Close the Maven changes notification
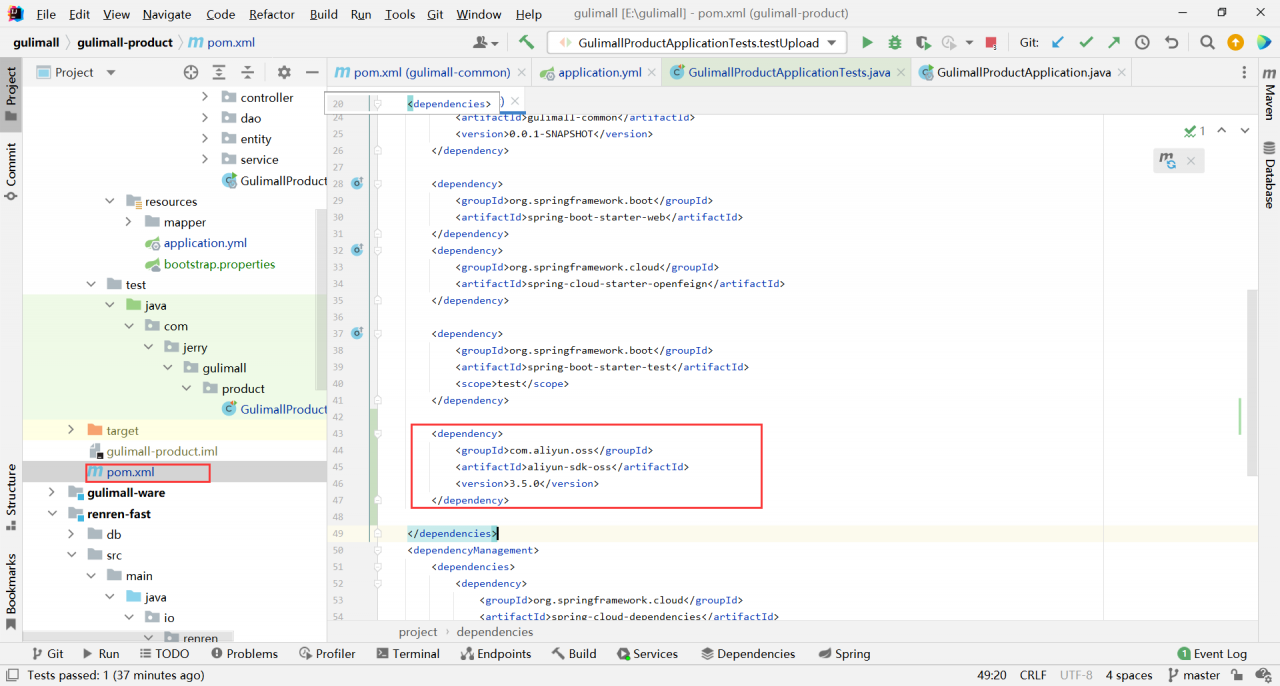The height and width of the screenshot is (686, 1280). point(1191,160)
